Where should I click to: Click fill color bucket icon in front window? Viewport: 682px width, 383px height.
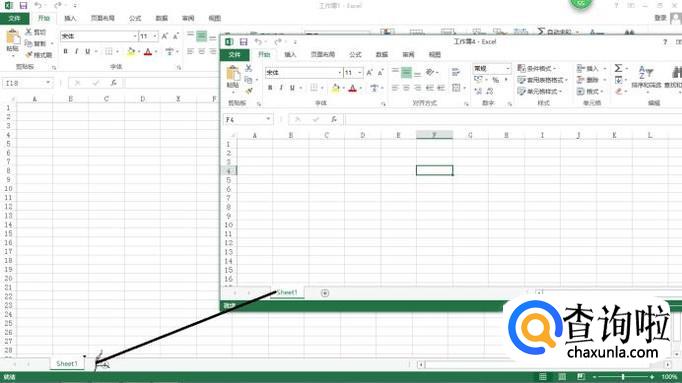(335, 88)
